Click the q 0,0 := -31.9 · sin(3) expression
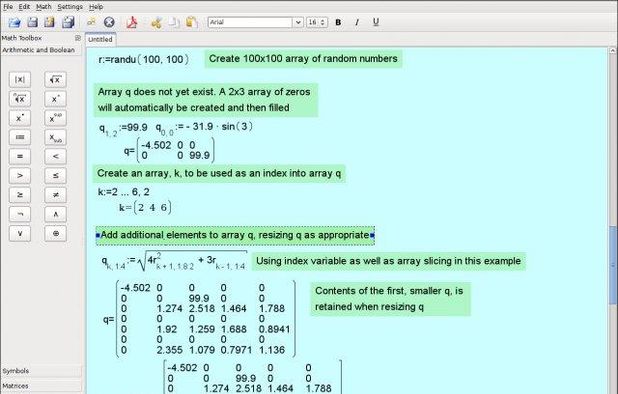Screen dimensions: 618x394 204,128
